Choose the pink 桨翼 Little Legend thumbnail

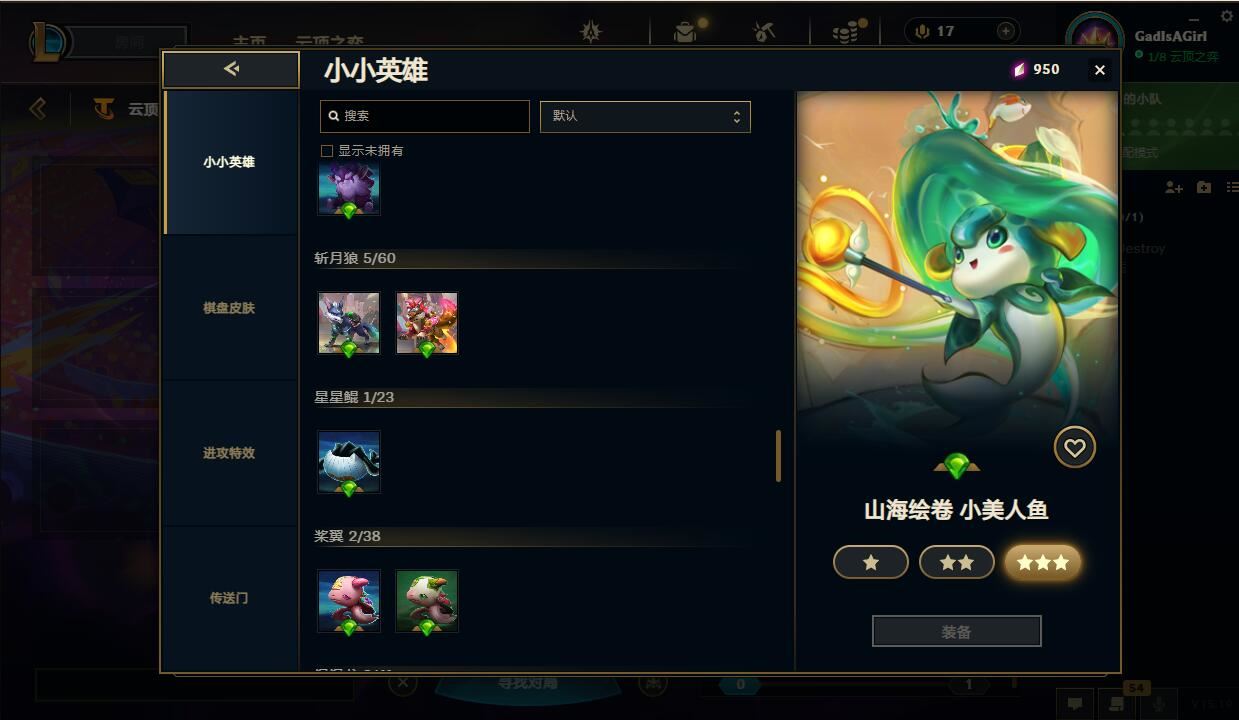(349, 602)
